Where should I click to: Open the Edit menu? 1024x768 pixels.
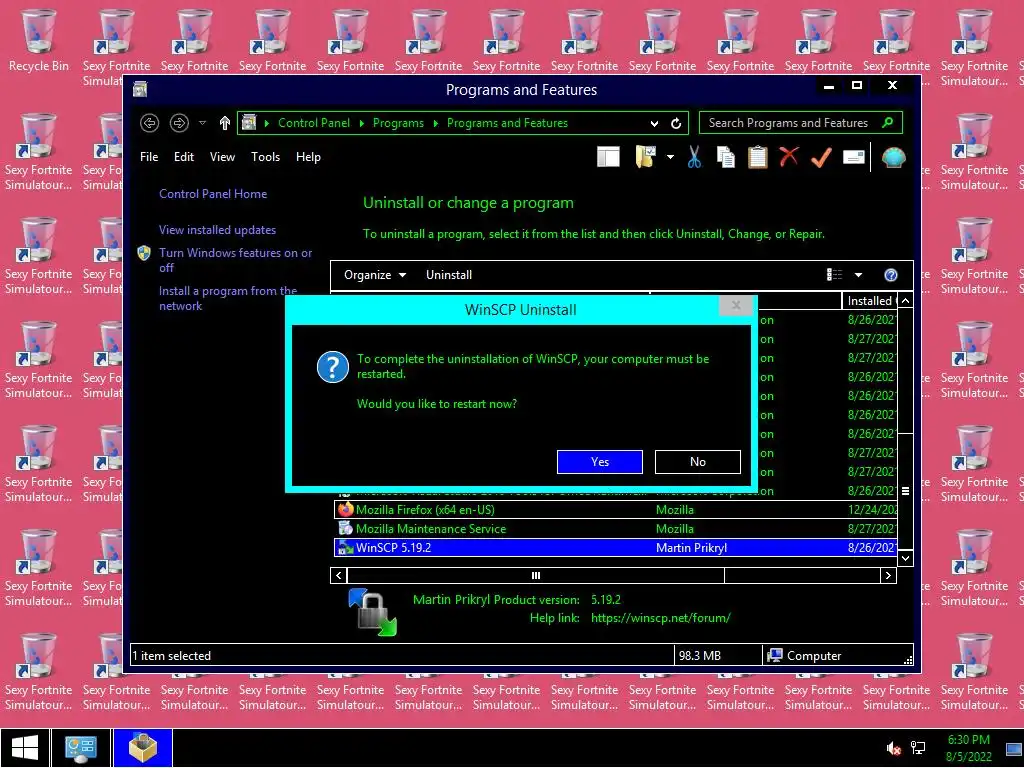coord(184,157)
